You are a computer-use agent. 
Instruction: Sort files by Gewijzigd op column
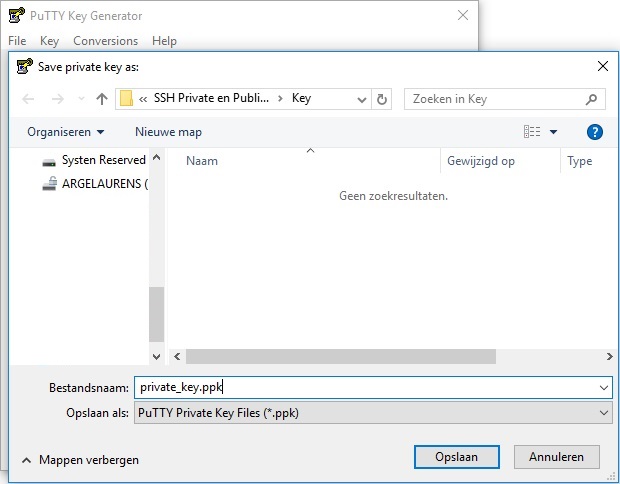click(x=481, y=161)
